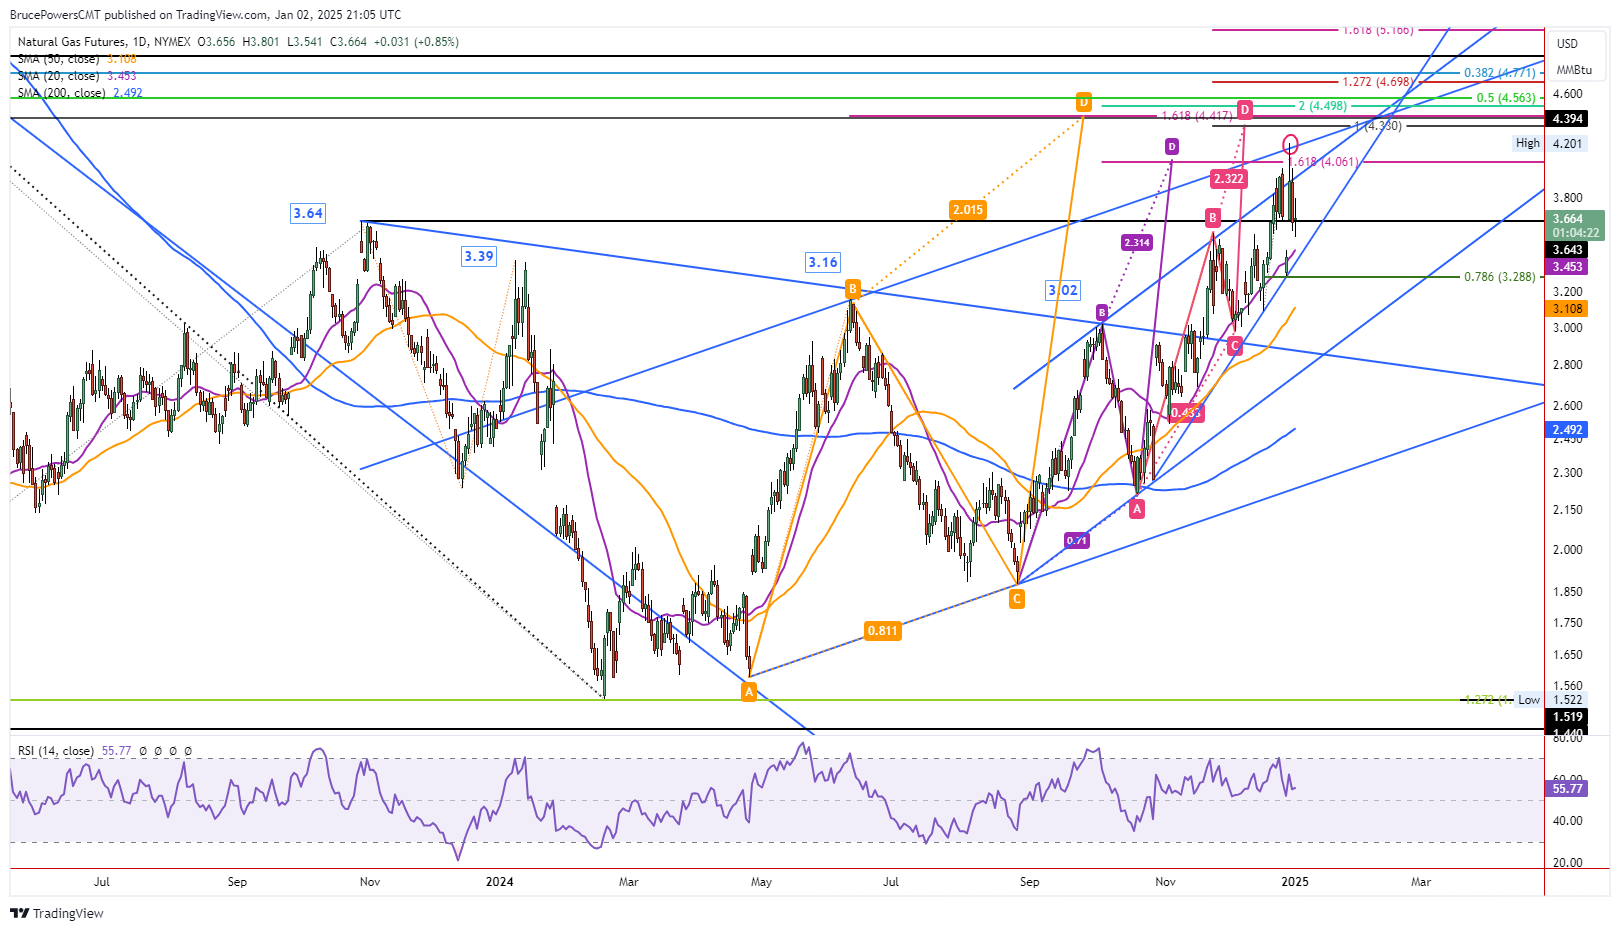Image resolution: width=1620 pixels, height=931 pixels.
Task: Click the MMBtu unit label on the price axis
Action: click(1574, 70)
